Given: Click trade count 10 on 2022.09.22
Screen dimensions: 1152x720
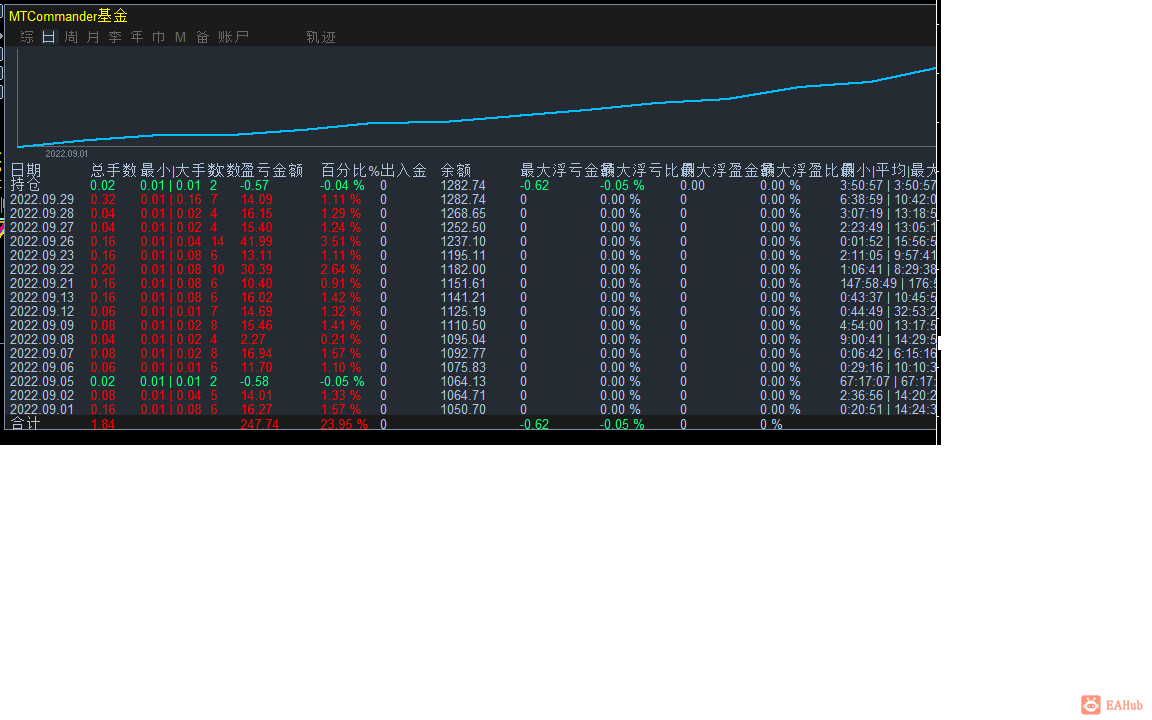Looking at the screenshot, I should click(x=217, y=269).
